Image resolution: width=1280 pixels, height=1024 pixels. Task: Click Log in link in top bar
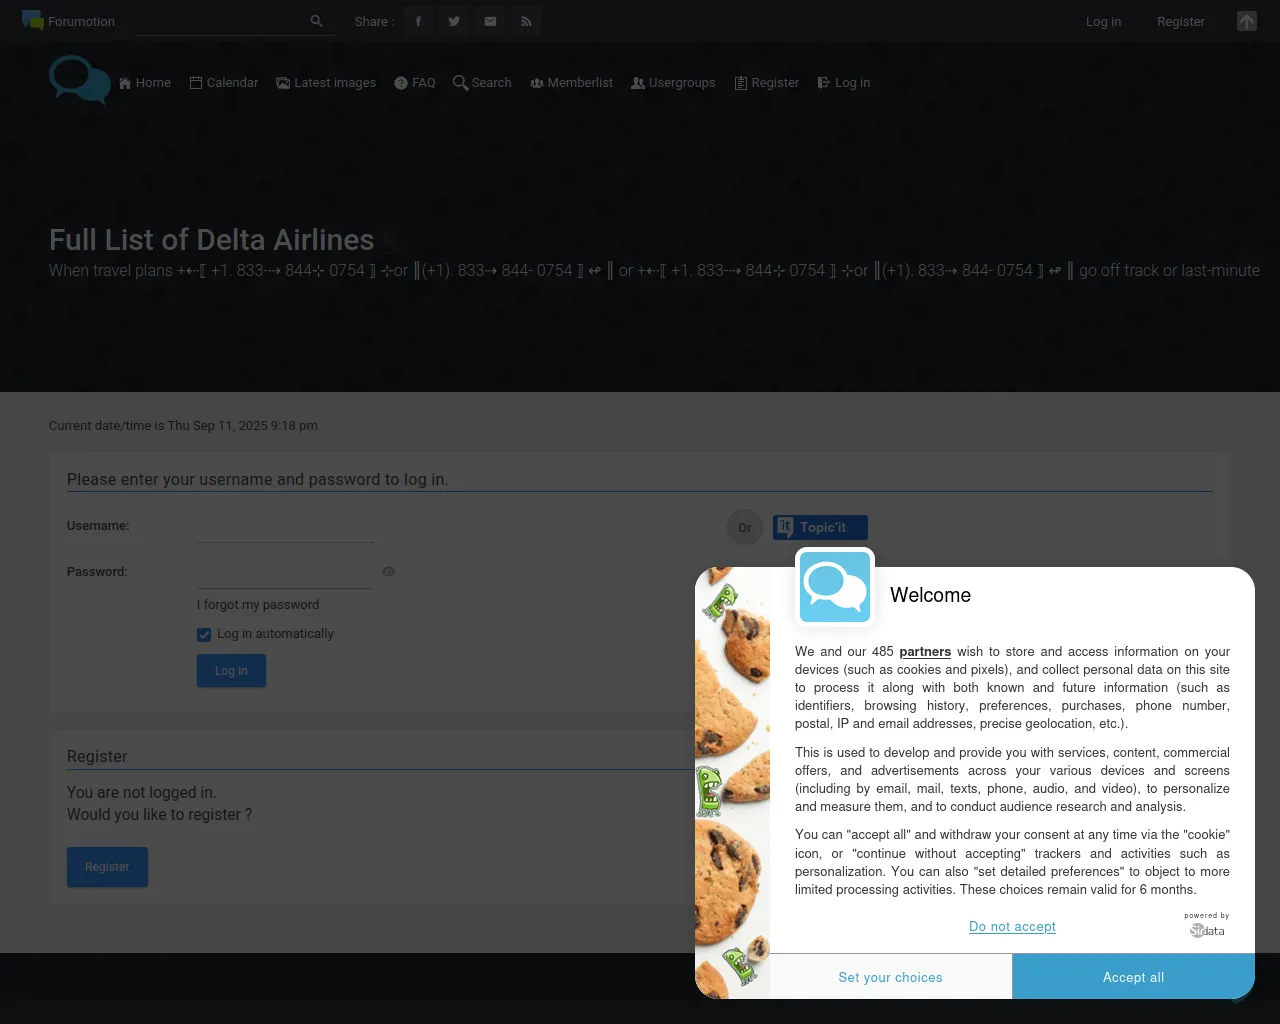[x=1103, y=22]
